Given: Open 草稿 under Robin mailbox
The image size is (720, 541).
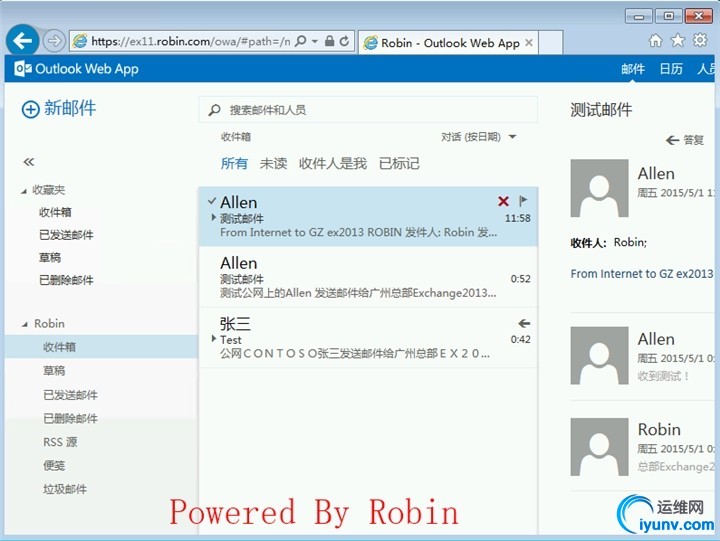Looking at the screenshot, I should [x=54, y=370].
